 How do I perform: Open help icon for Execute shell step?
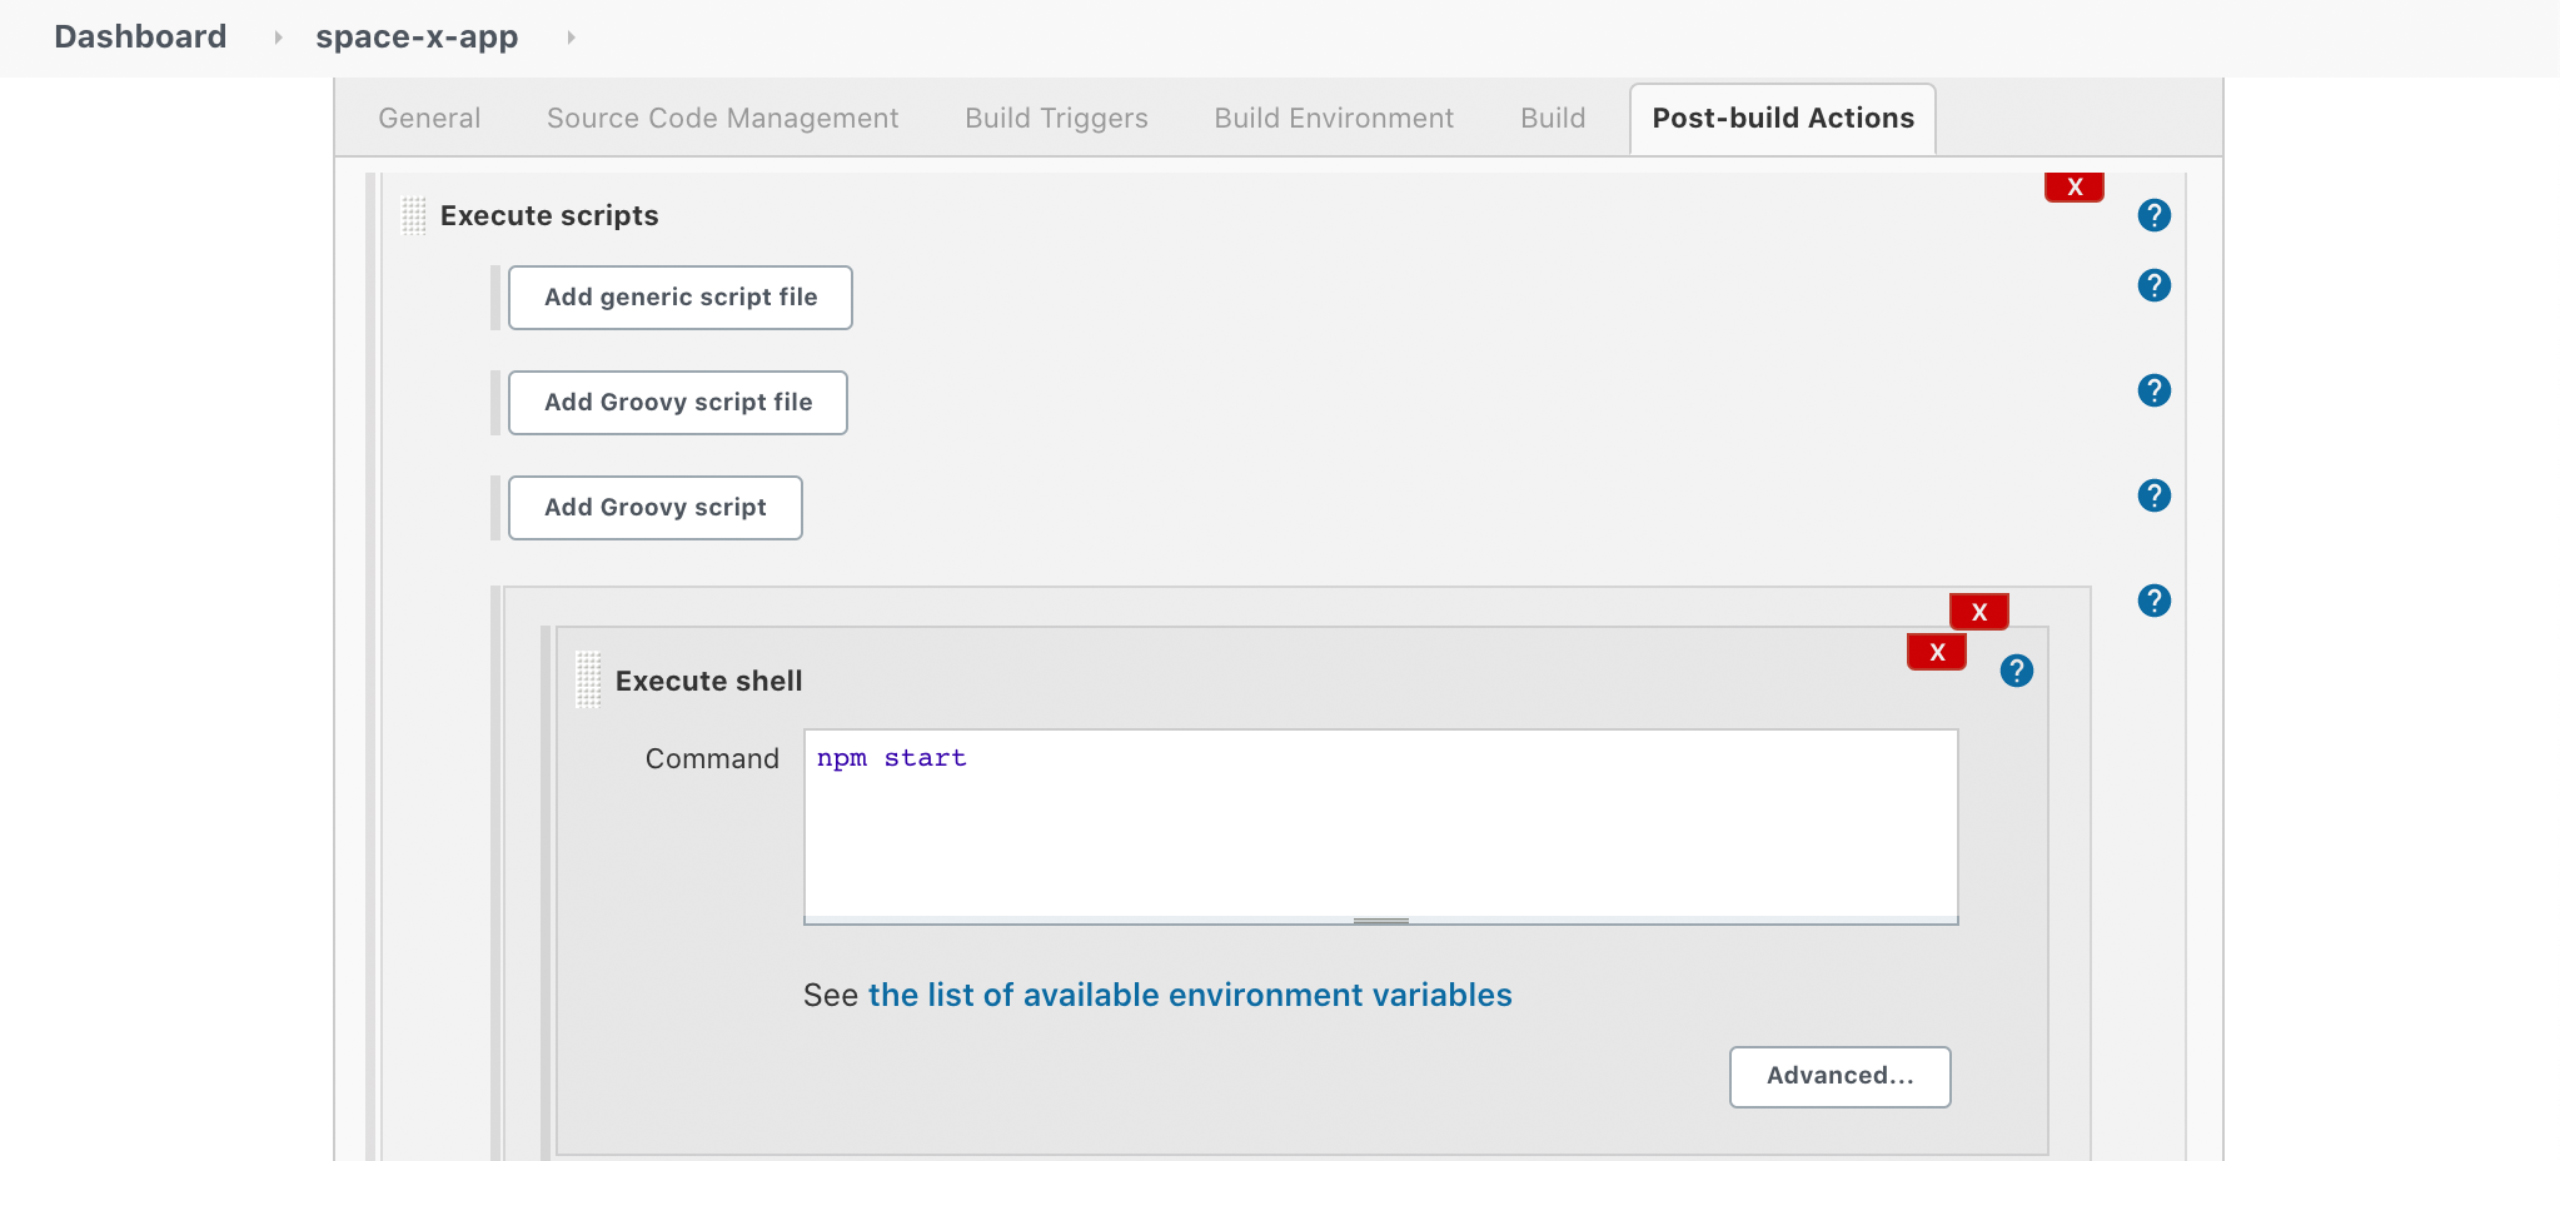pos(2016,671)
